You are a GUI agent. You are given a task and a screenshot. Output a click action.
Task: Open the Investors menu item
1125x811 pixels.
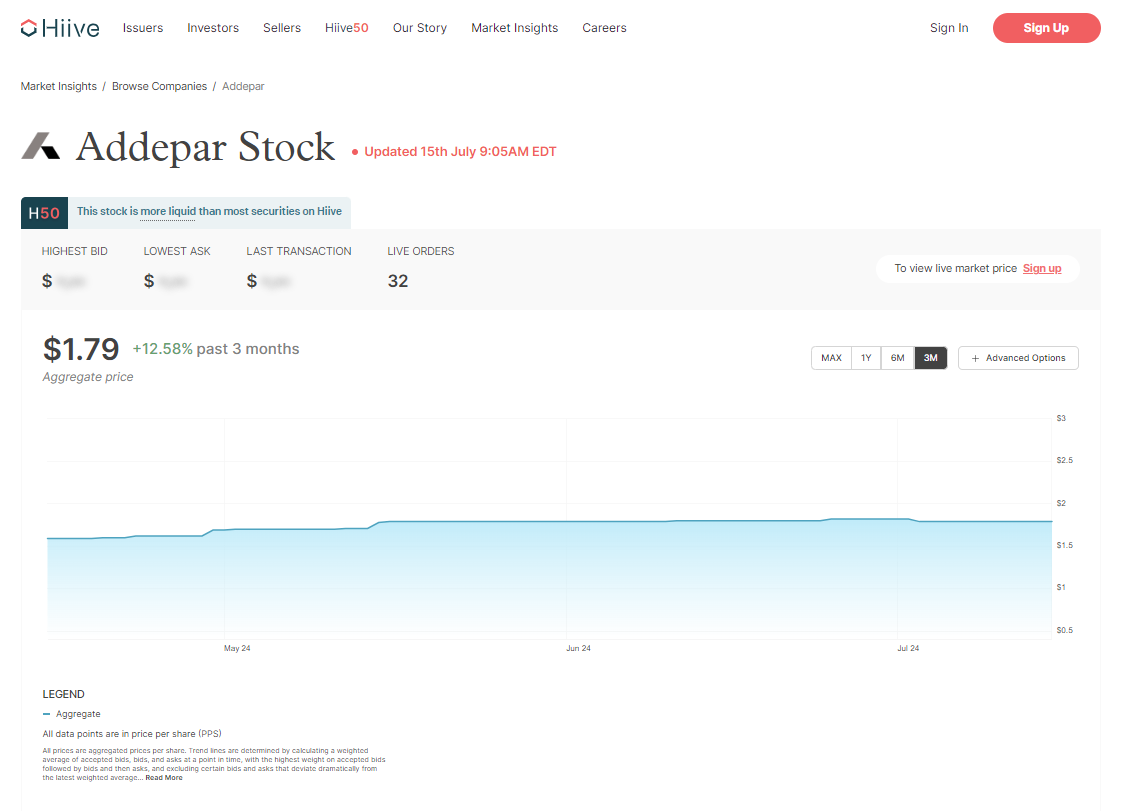coord(213,28)
